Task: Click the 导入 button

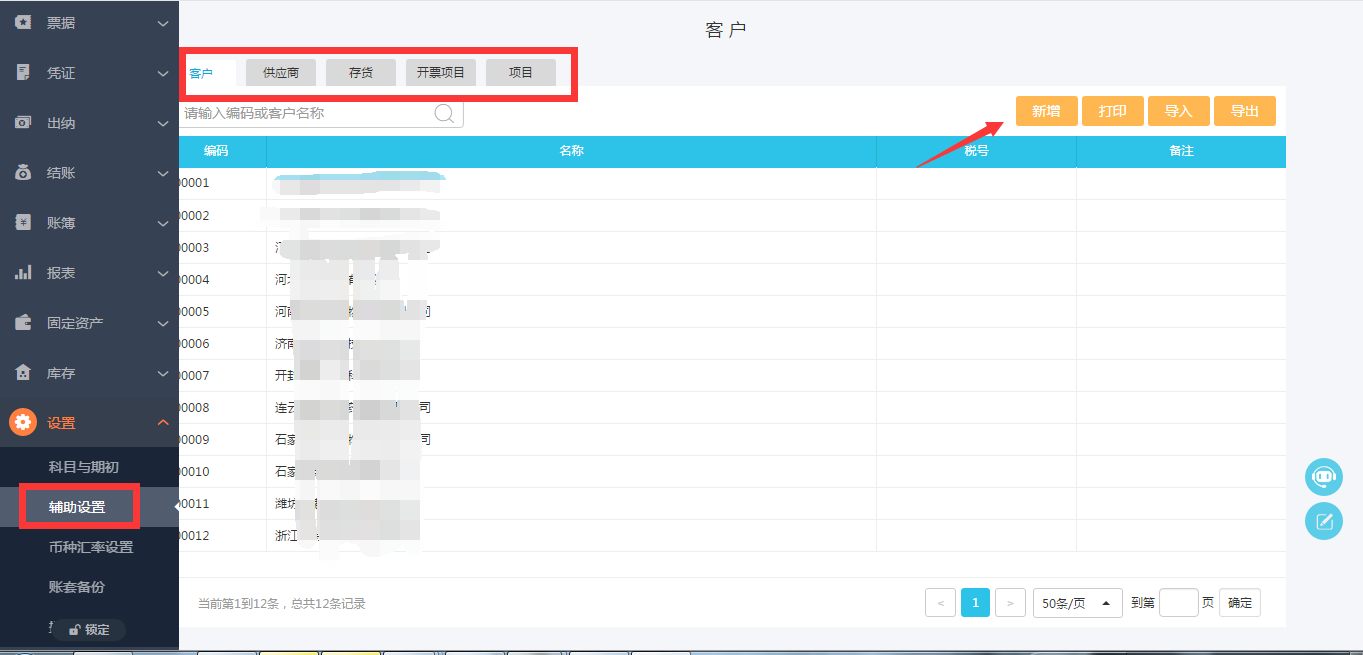Action: pyautogui.click(x=1179, y=111)
